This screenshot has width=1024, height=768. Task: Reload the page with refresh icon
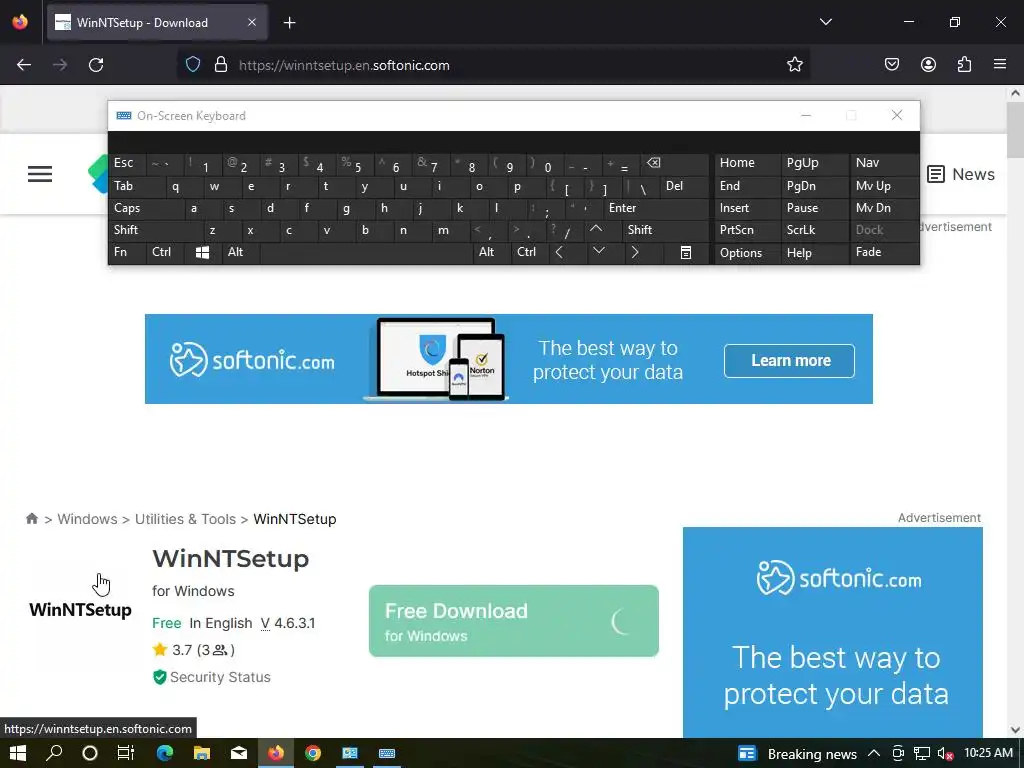pos(96,65)
